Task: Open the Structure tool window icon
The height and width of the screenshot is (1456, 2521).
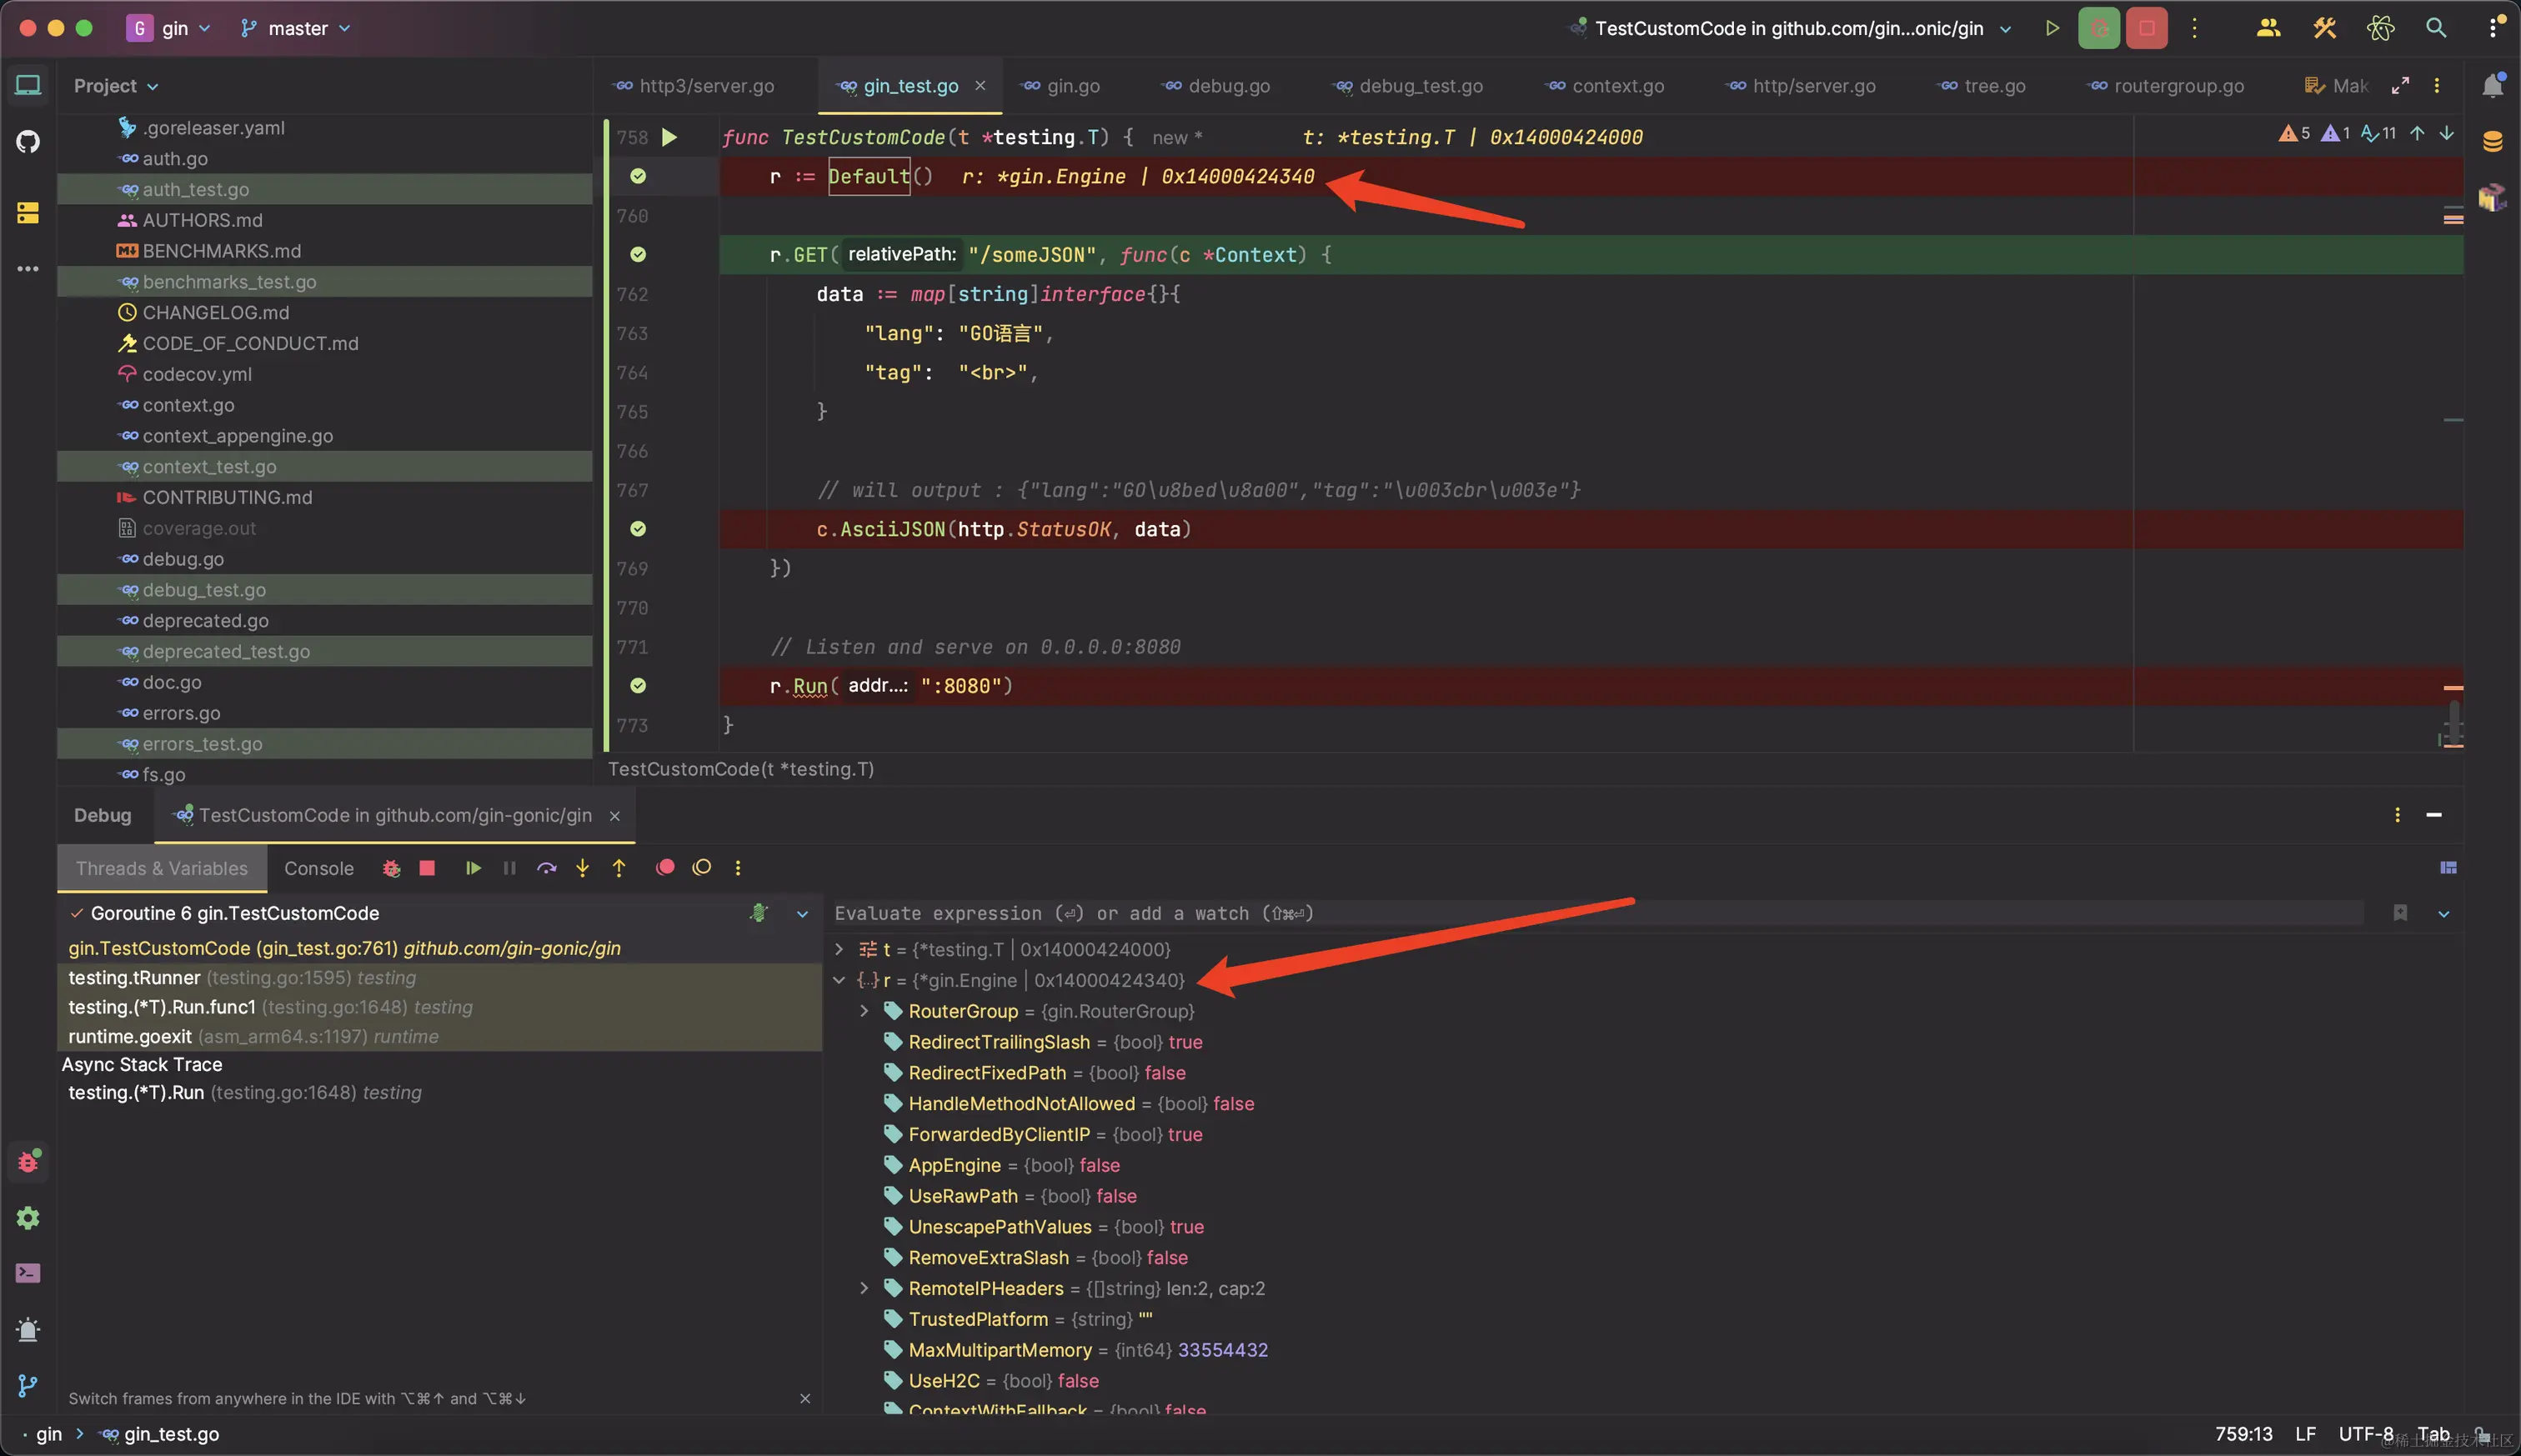Action: click(x=28, y=213)
